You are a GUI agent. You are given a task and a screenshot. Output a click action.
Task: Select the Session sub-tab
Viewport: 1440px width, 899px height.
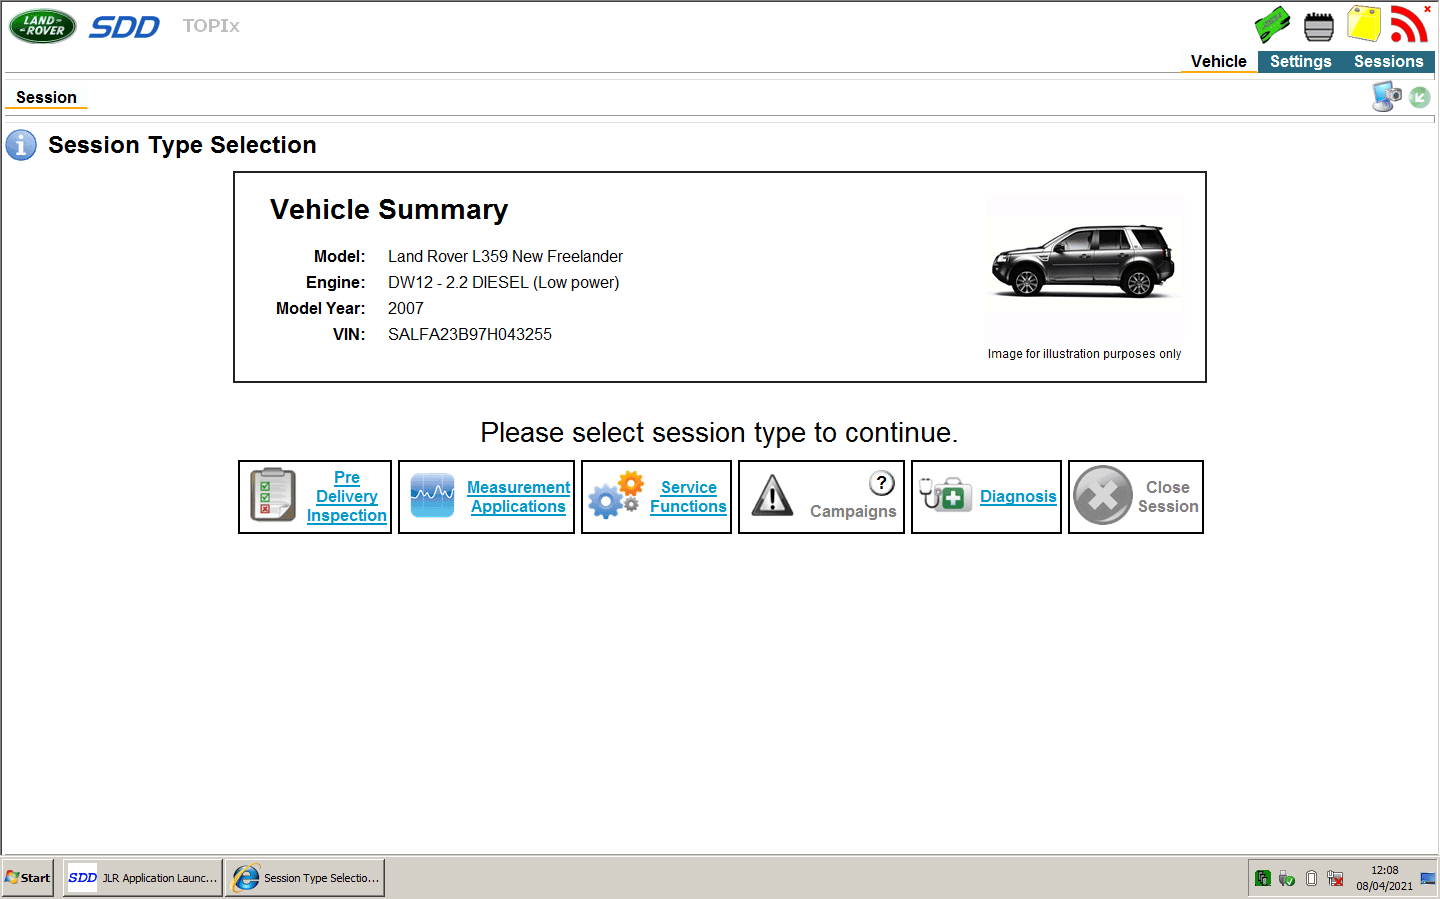point(46,97)
